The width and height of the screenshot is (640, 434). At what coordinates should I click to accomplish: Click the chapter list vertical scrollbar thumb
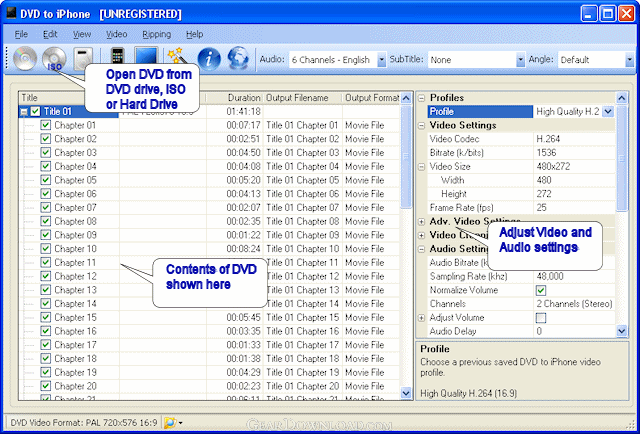[x=406, y=156]
